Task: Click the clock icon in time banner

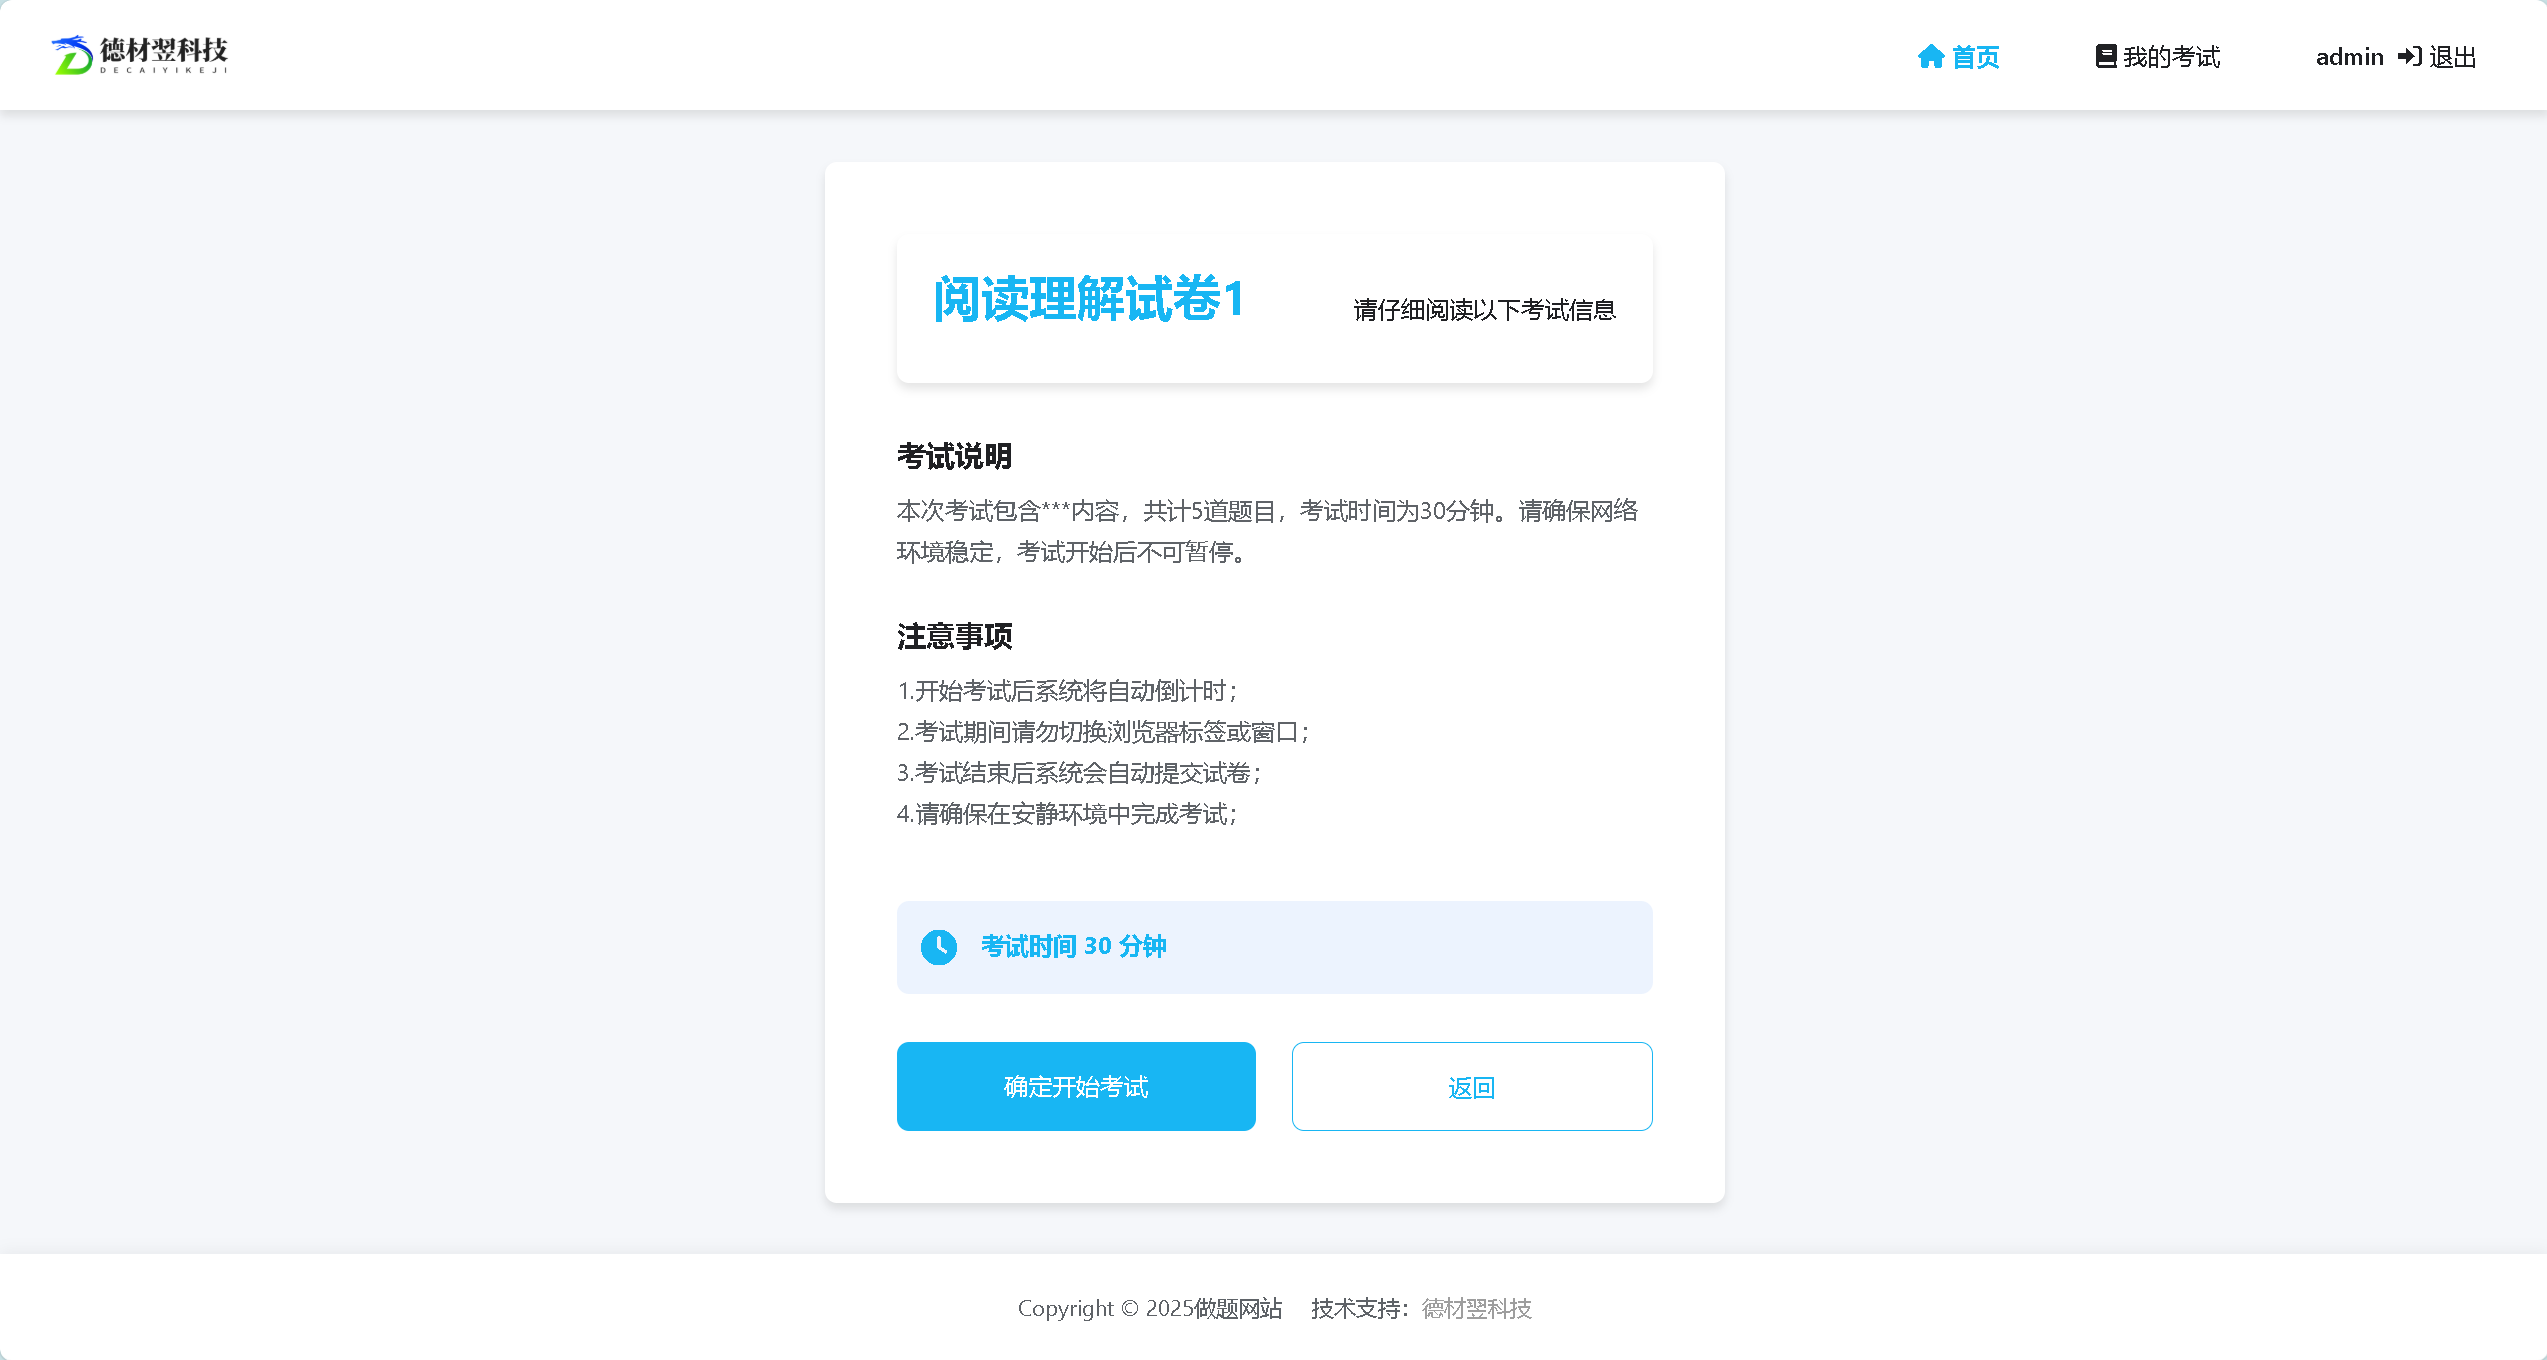Action: click(938, 947)
